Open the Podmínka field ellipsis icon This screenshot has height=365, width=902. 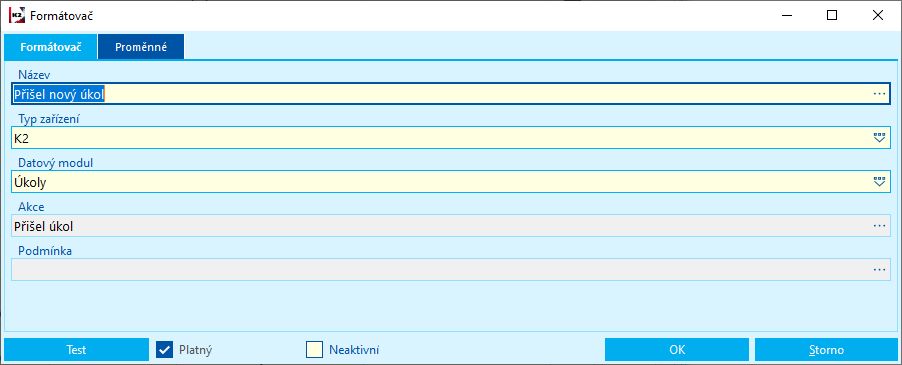[x=878, y=270]
